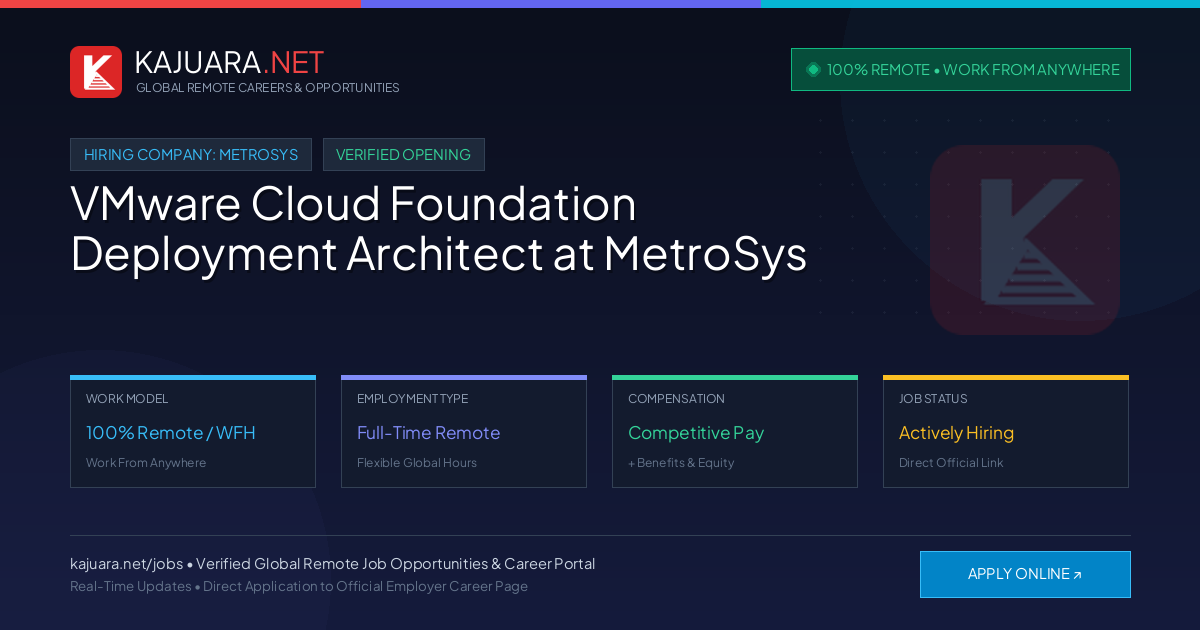Click the + Benefits & Equity subtext
This screenshot has width=1200, height=630.
(x=681, y=463)
